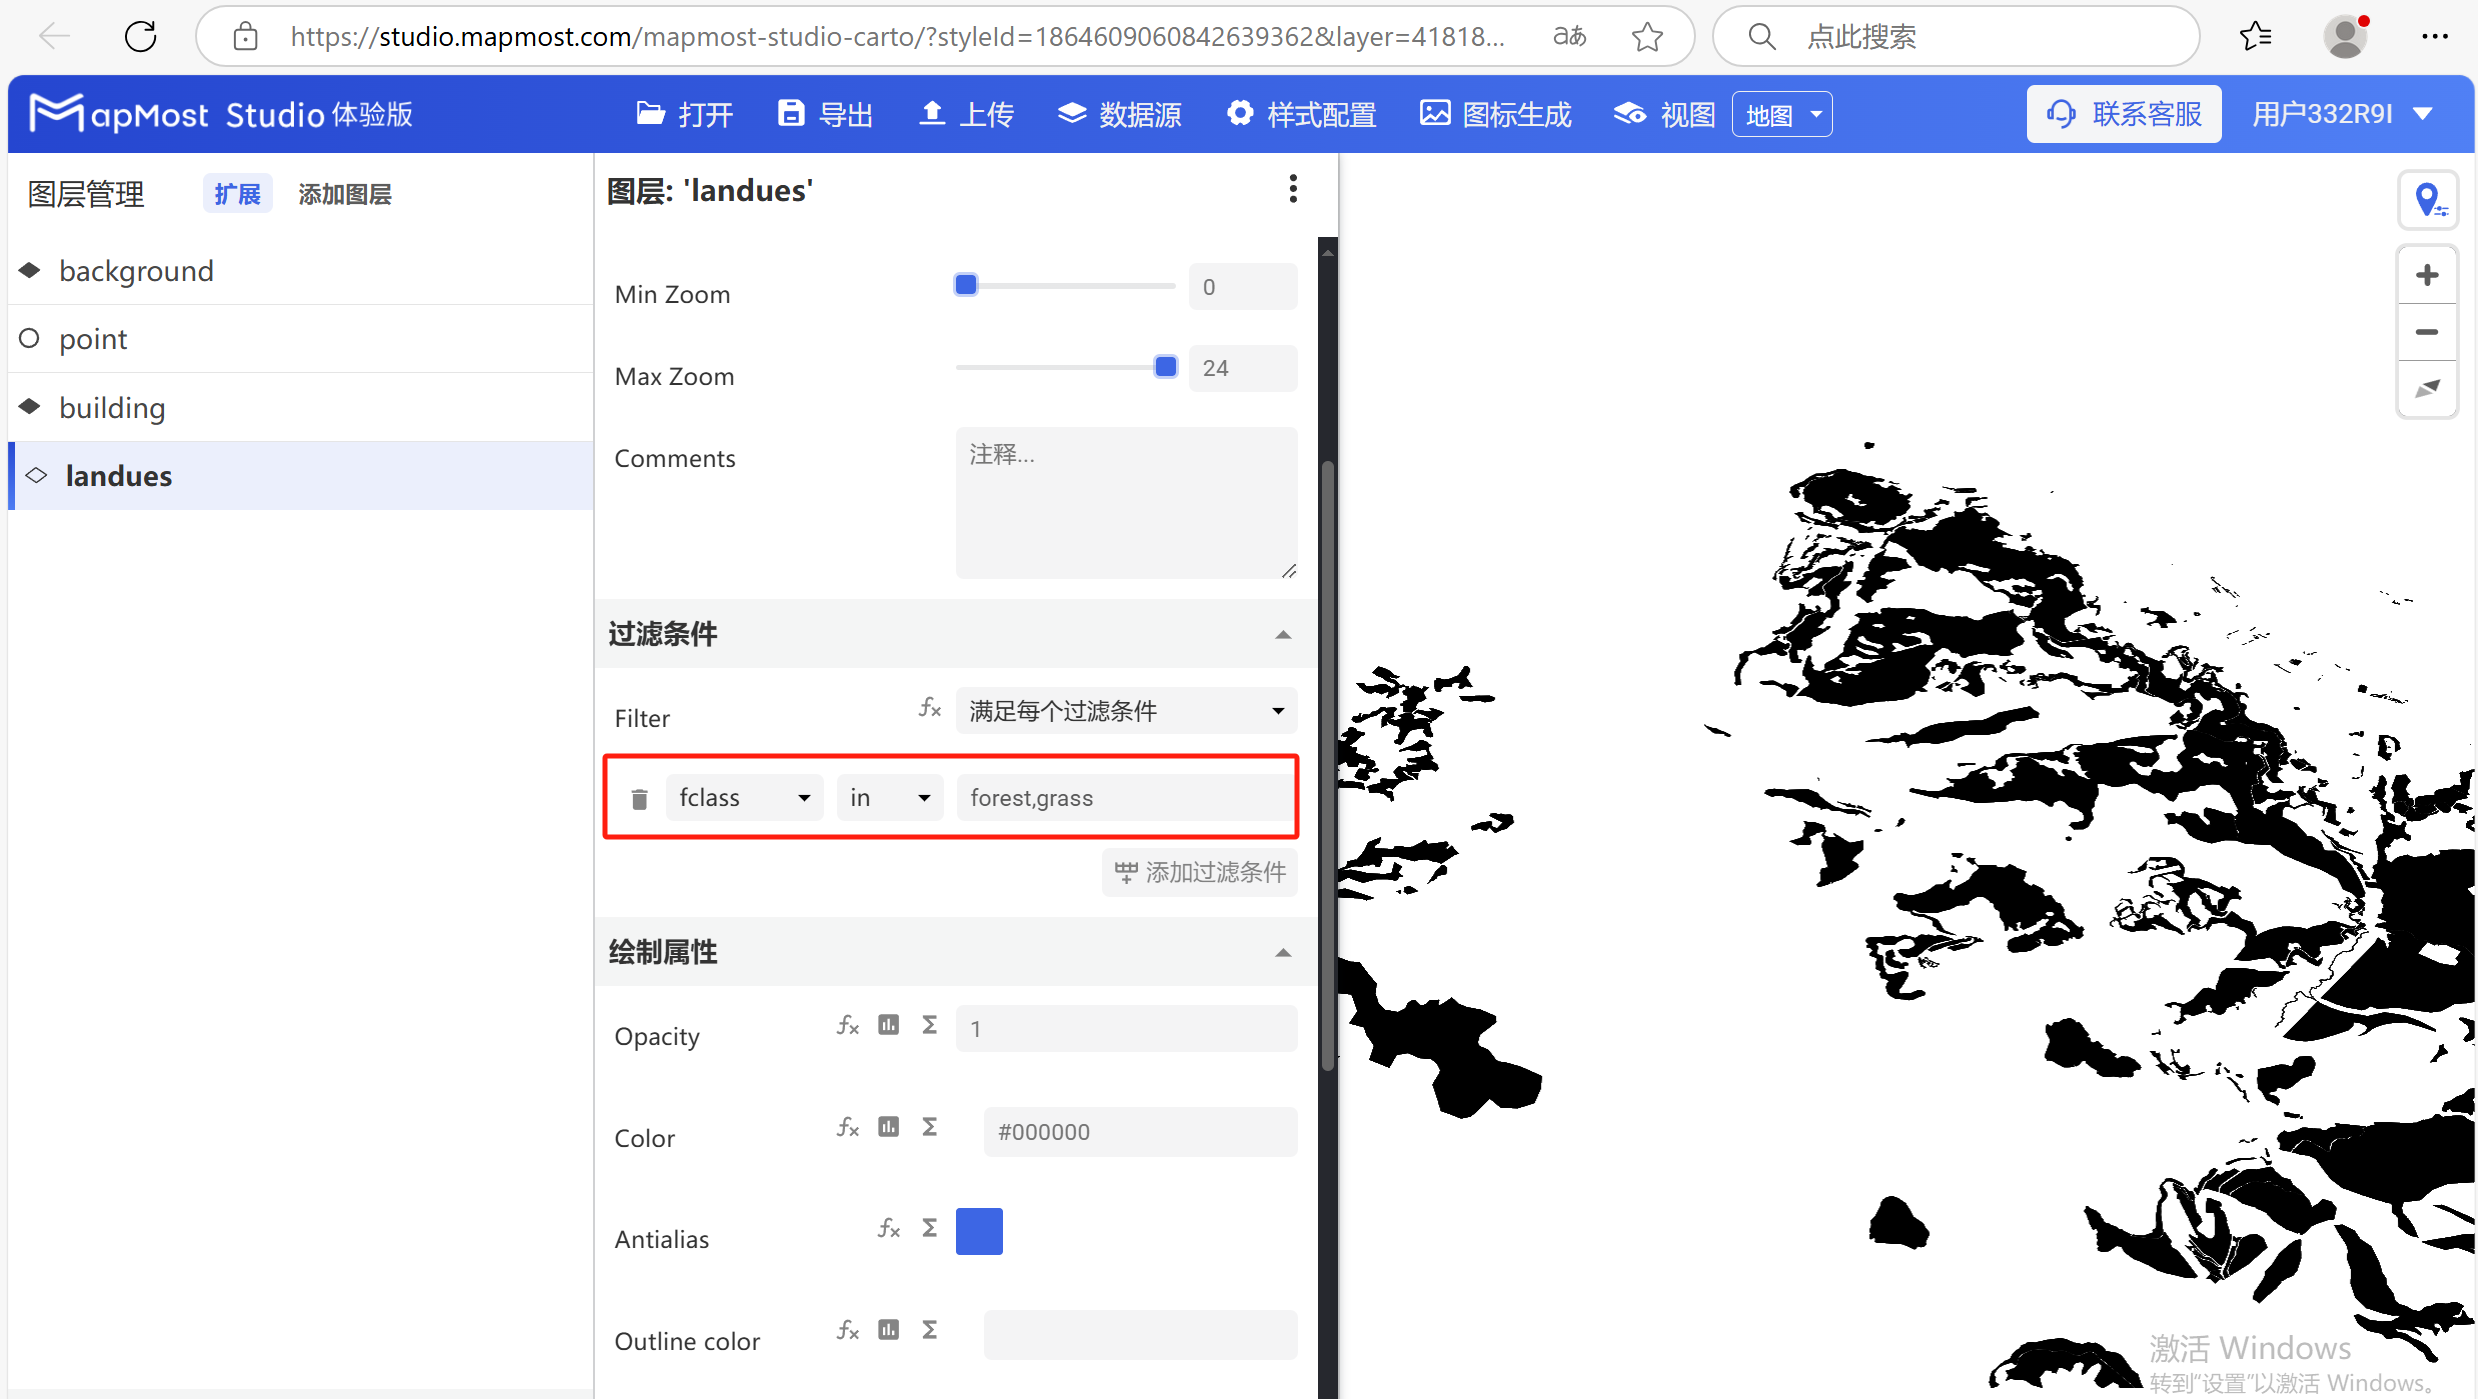Open the landues layer options kebab menu

pos(1292,189)
